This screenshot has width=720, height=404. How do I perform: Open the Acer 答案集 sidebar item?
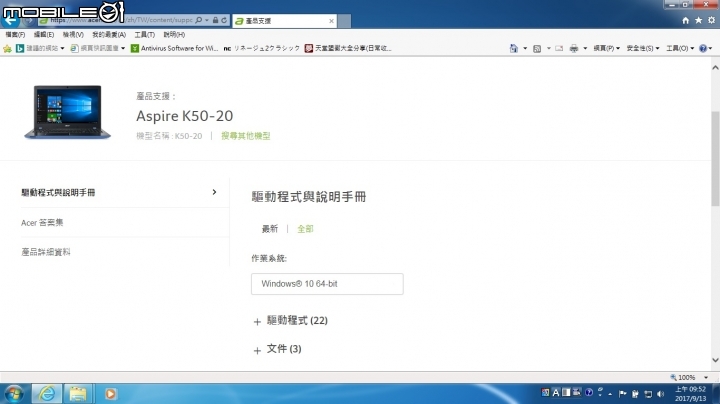point(42,223)
